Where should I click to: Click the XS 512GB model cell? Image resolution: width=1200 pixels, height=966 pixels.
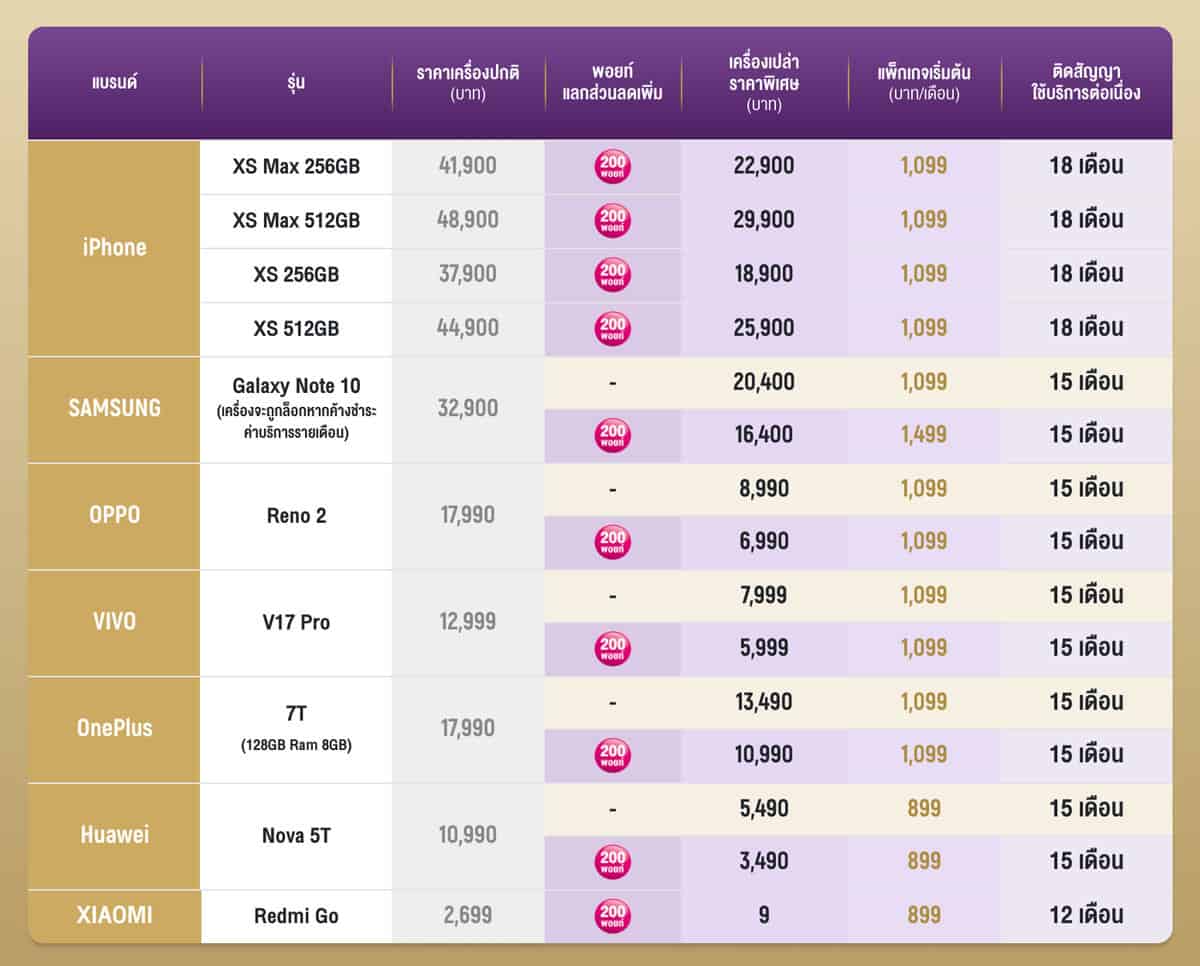pyautogui.click(x=296, y=329)
